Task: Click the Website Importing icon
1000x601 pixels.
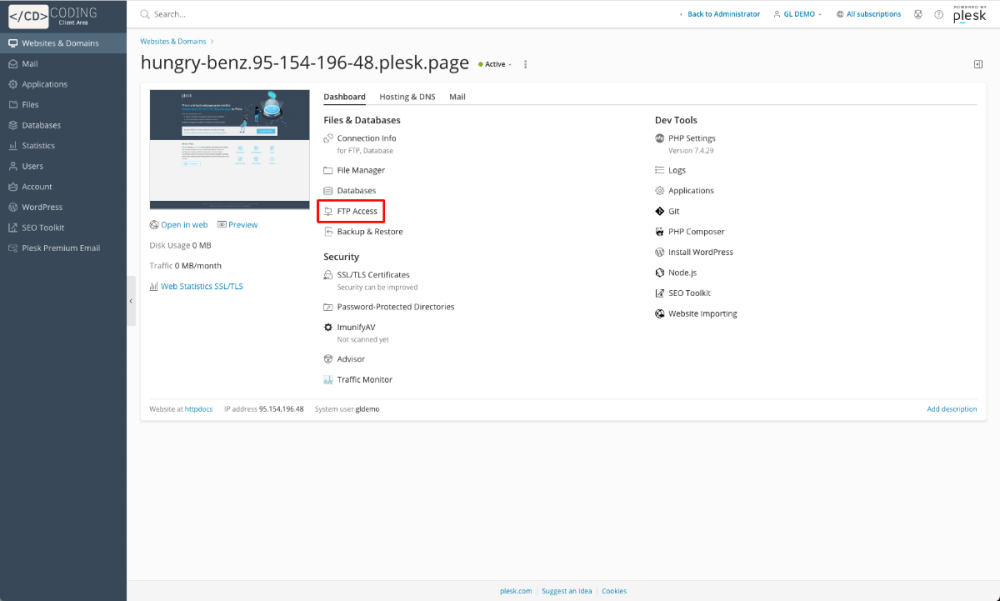Action: 660,313
